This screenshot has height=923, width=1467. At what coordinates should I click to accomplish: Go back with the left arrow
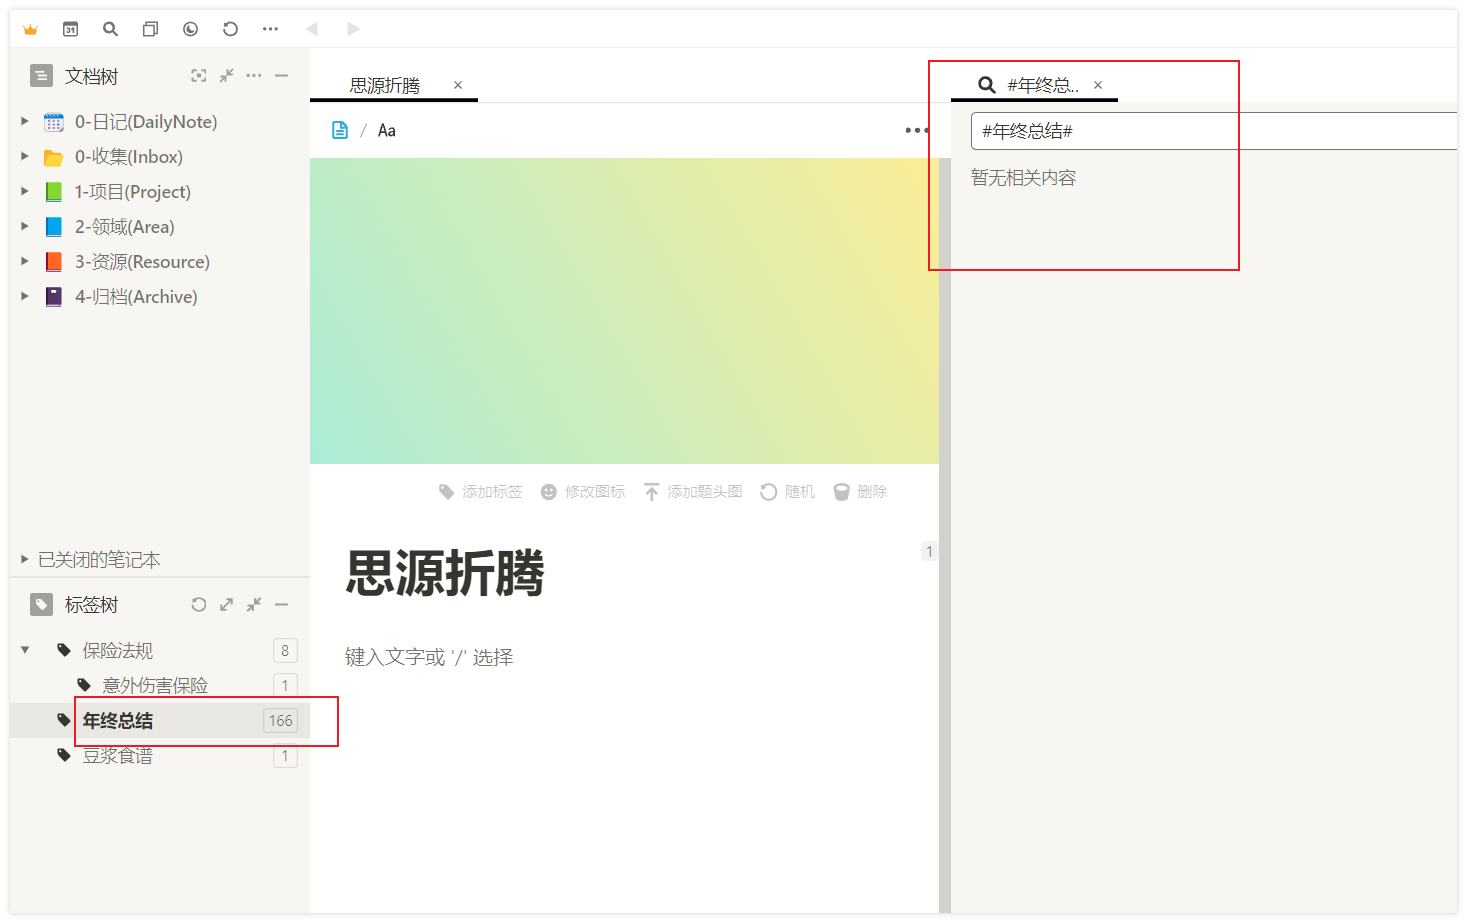[x=312, y=30]
